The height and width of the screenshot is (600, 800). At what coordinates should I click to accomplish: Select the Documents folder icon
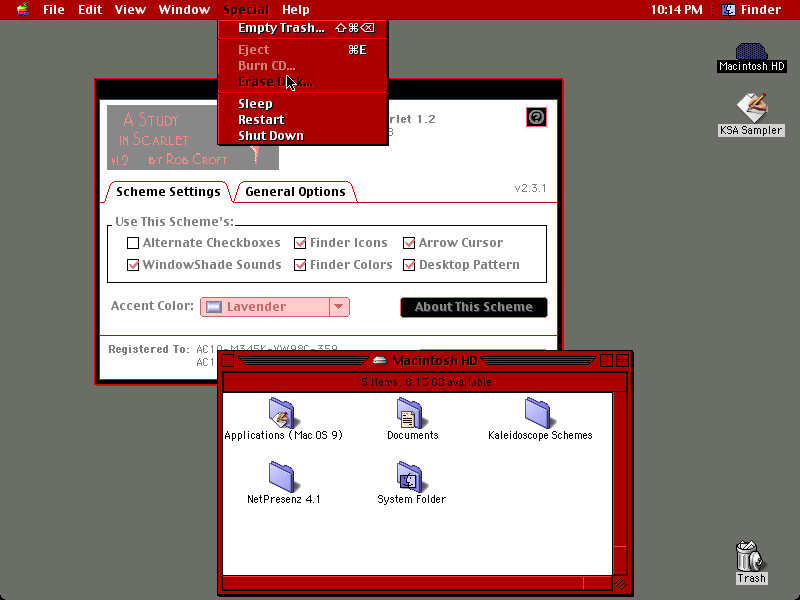412,419
